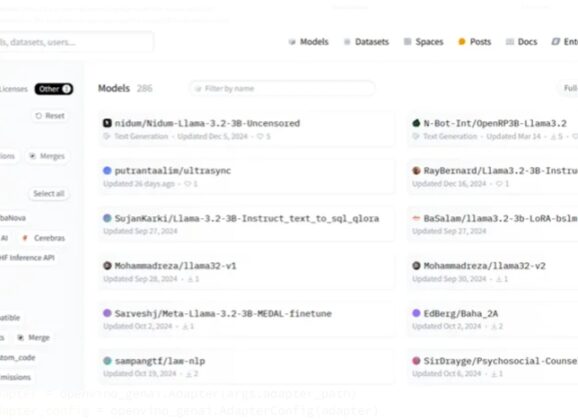Click the Mohammadreza llama32-v1 avatar icon
The image size is (578, 420).
pyautogui.click(x=107, y=265)
